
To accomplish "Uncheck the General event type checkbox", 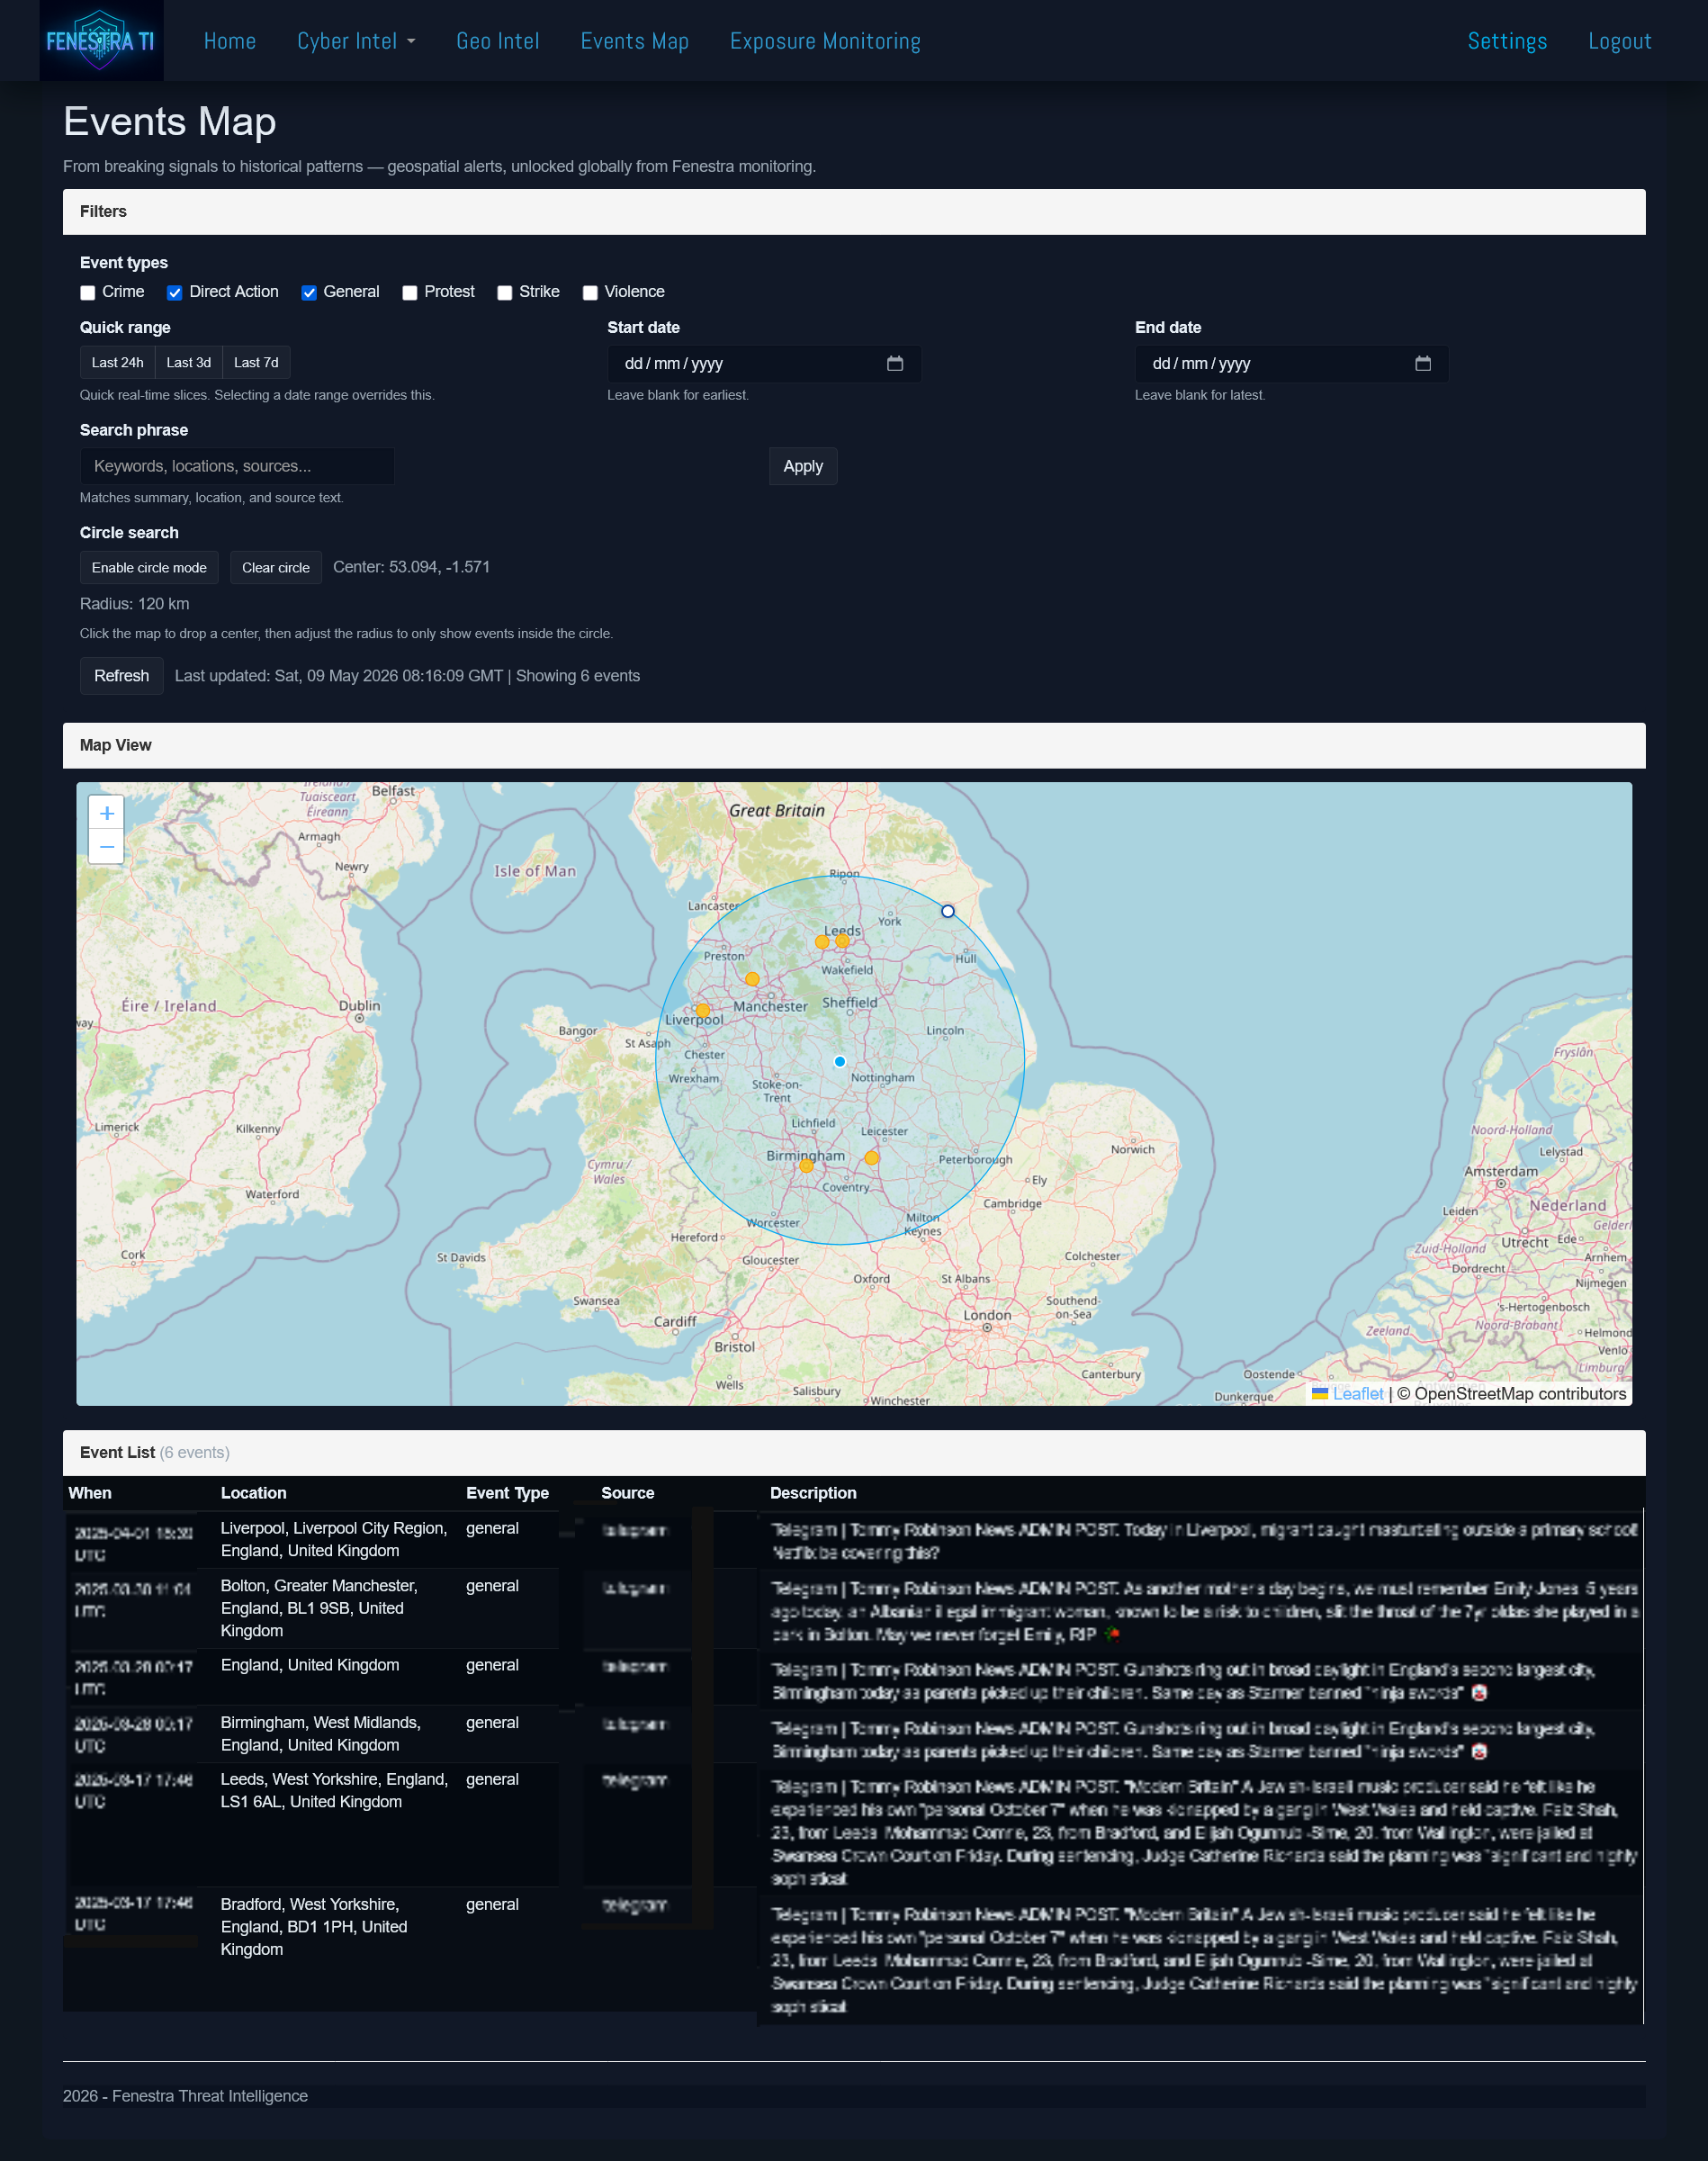I will point(309,292).
